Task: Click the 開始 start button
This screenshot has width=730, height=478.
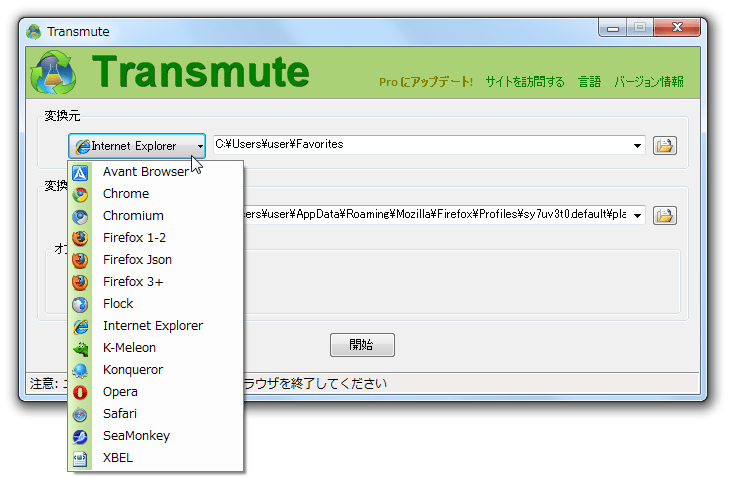Action: [x=362, y=345]
